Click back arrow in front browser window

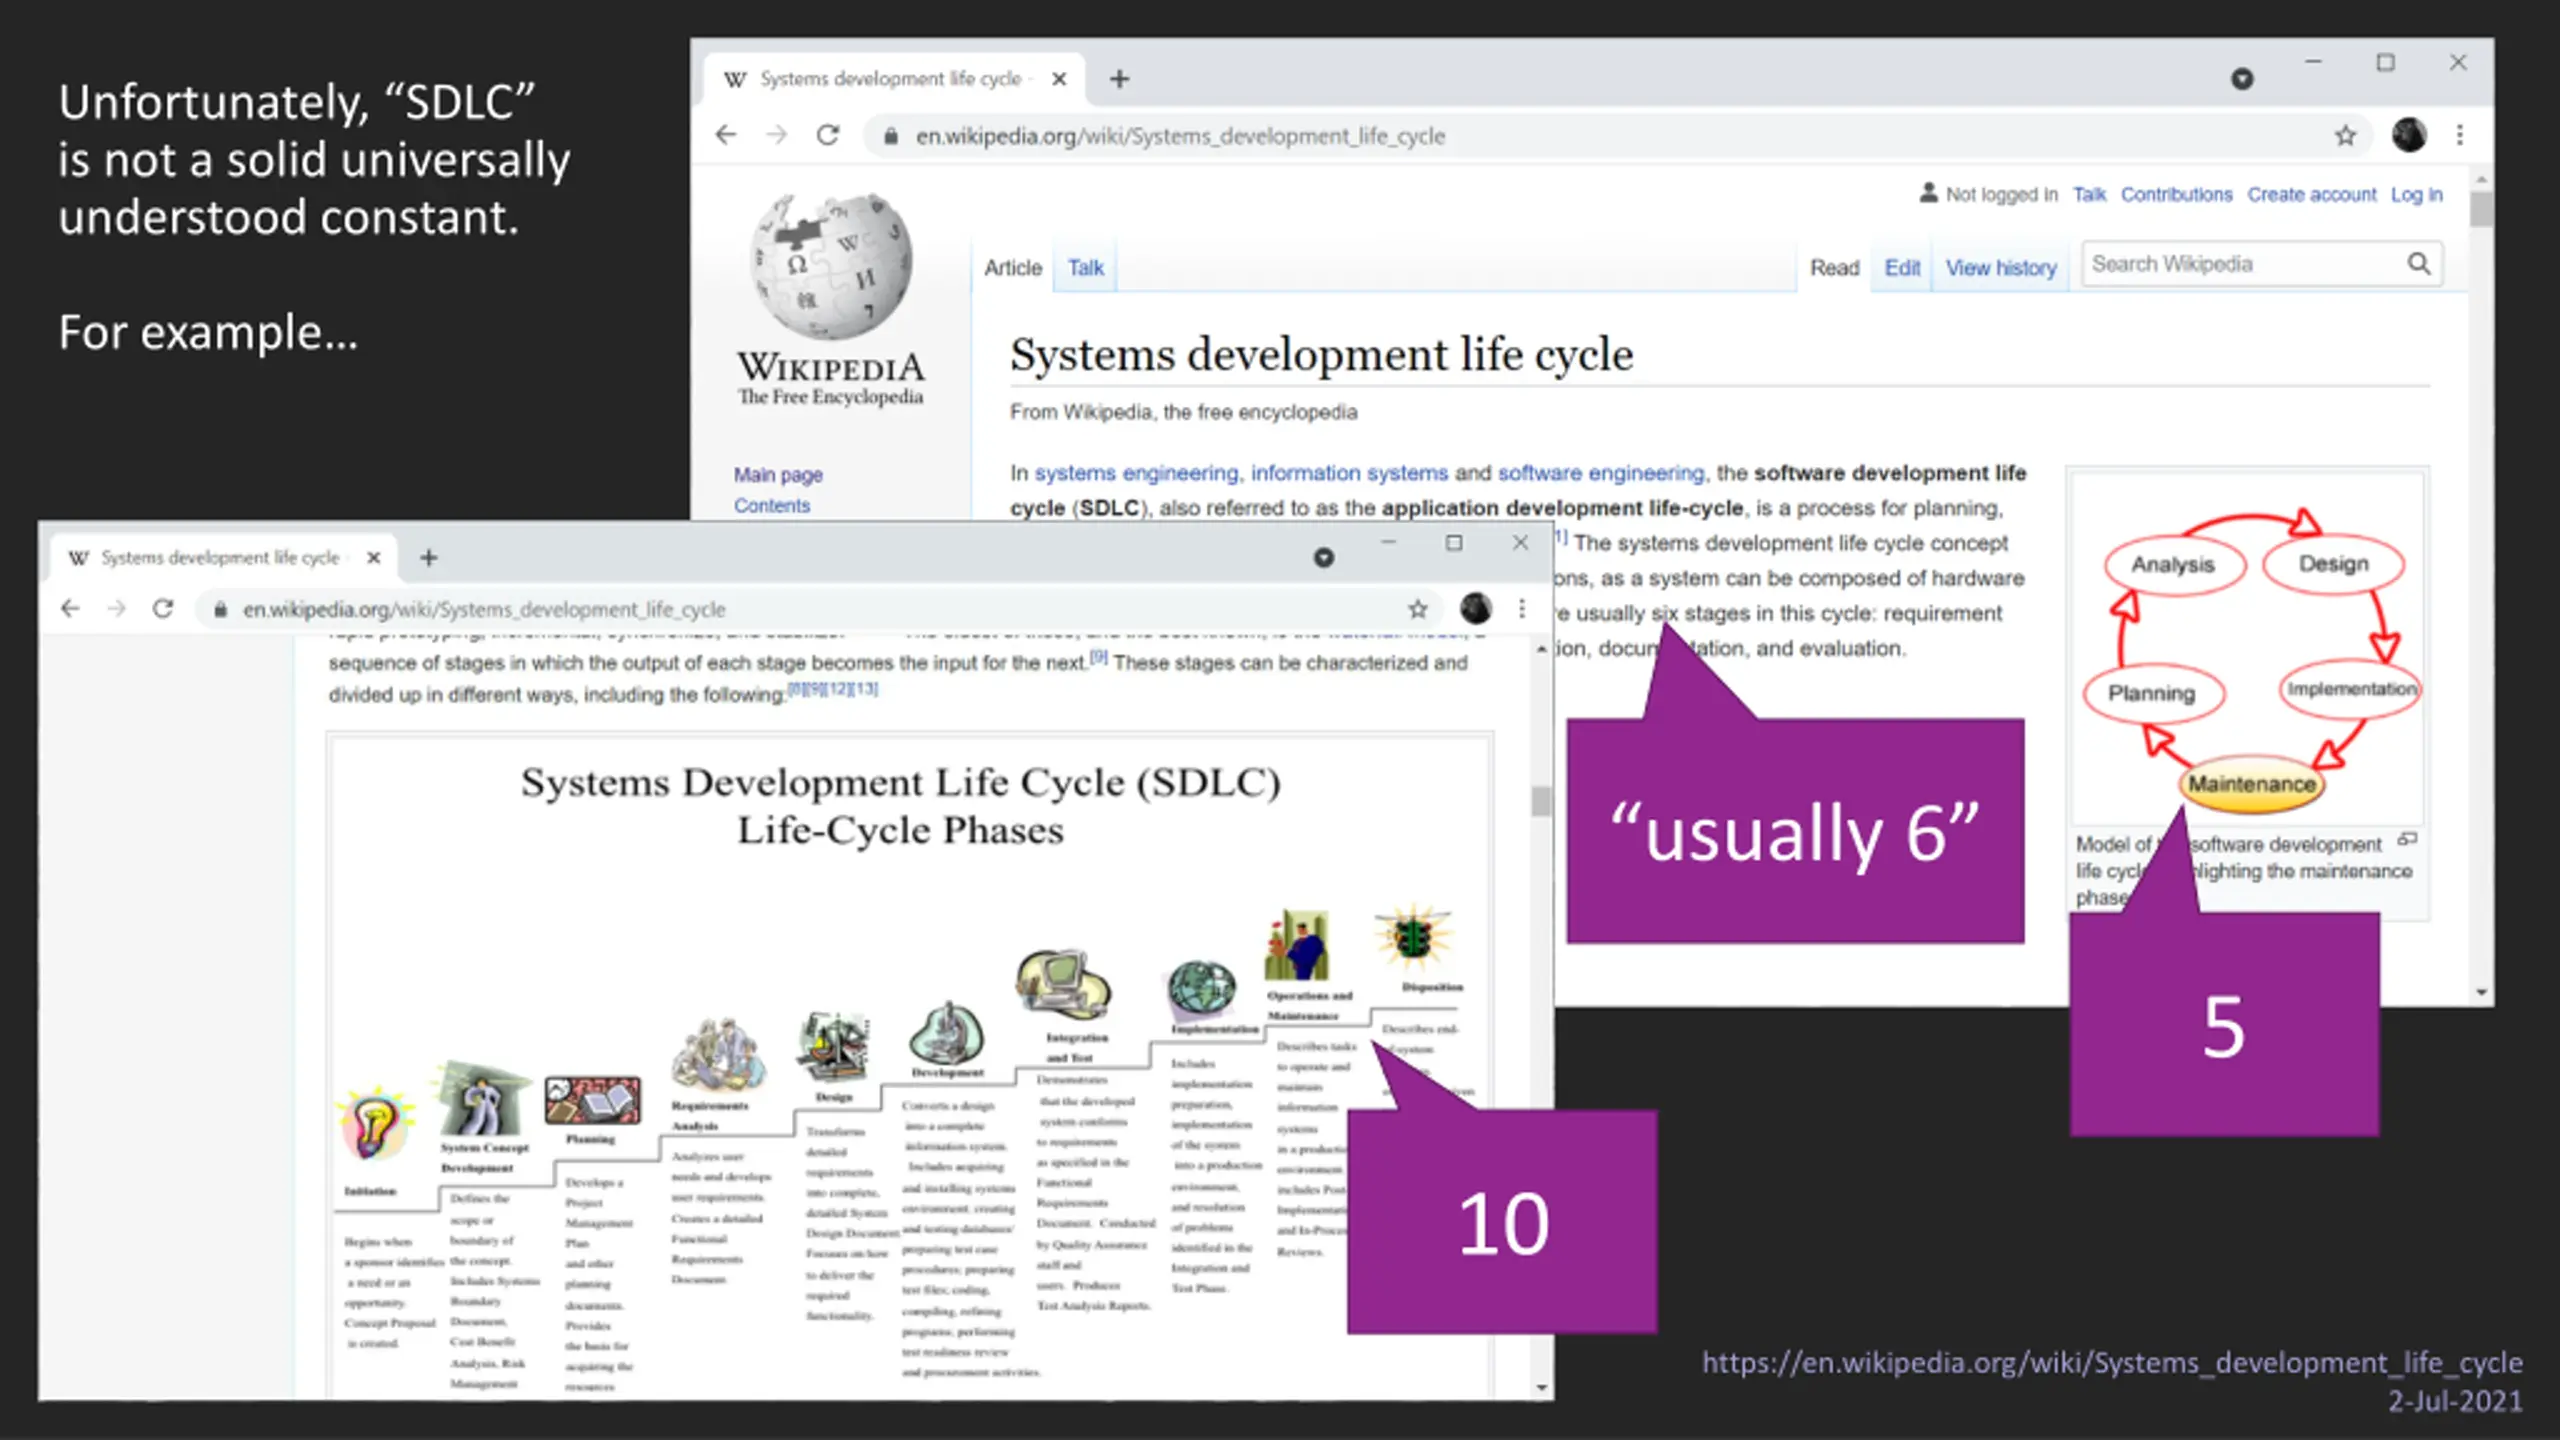point(70,608)
